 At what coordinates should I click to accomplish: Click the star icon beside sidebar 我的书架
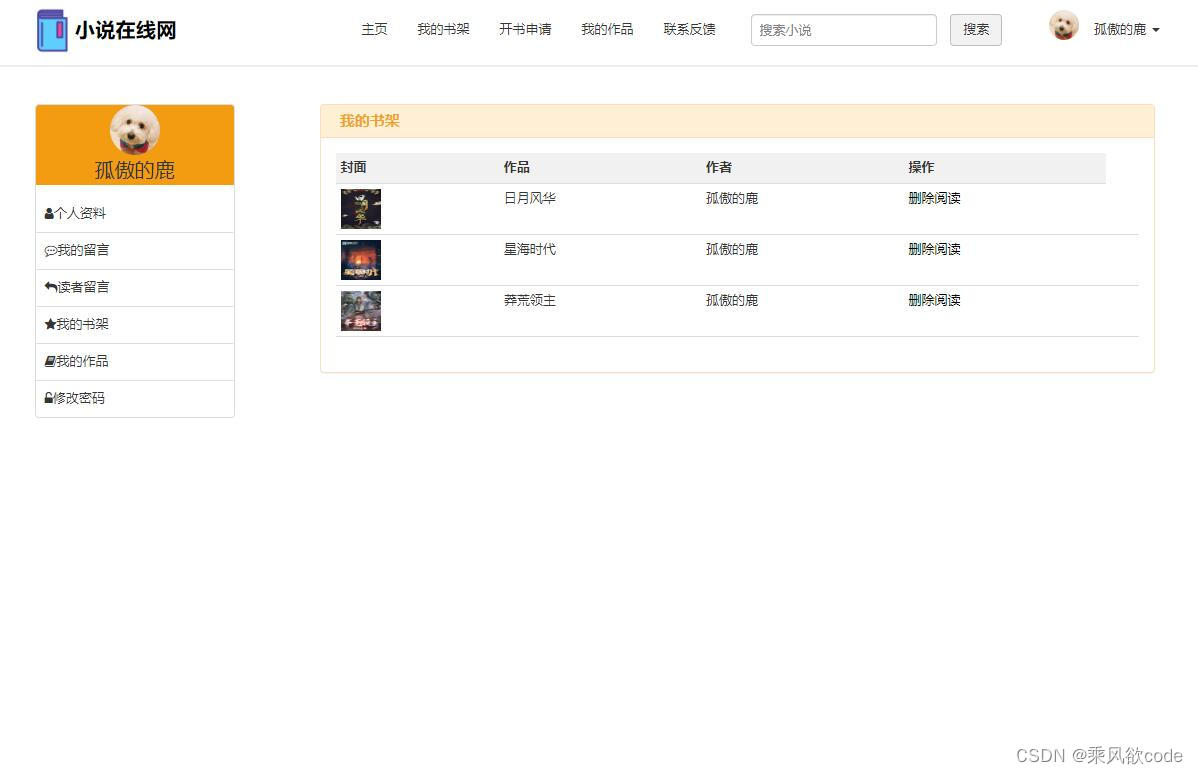(x=50, y=324)
